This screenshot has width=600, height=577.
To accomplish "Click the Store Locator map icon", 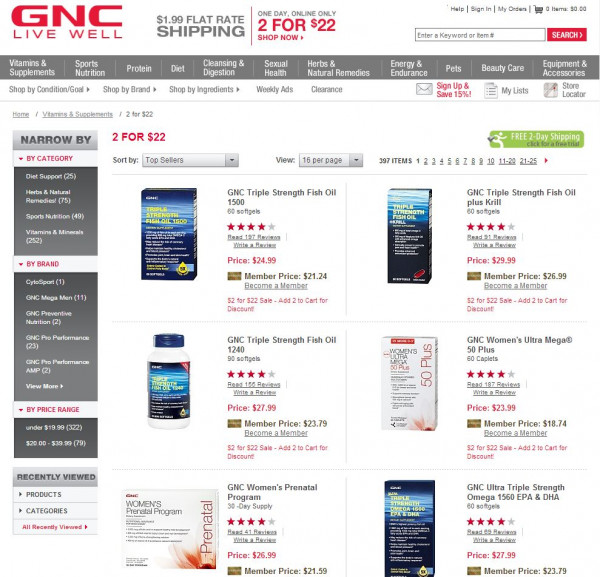I will click(551, 90).
